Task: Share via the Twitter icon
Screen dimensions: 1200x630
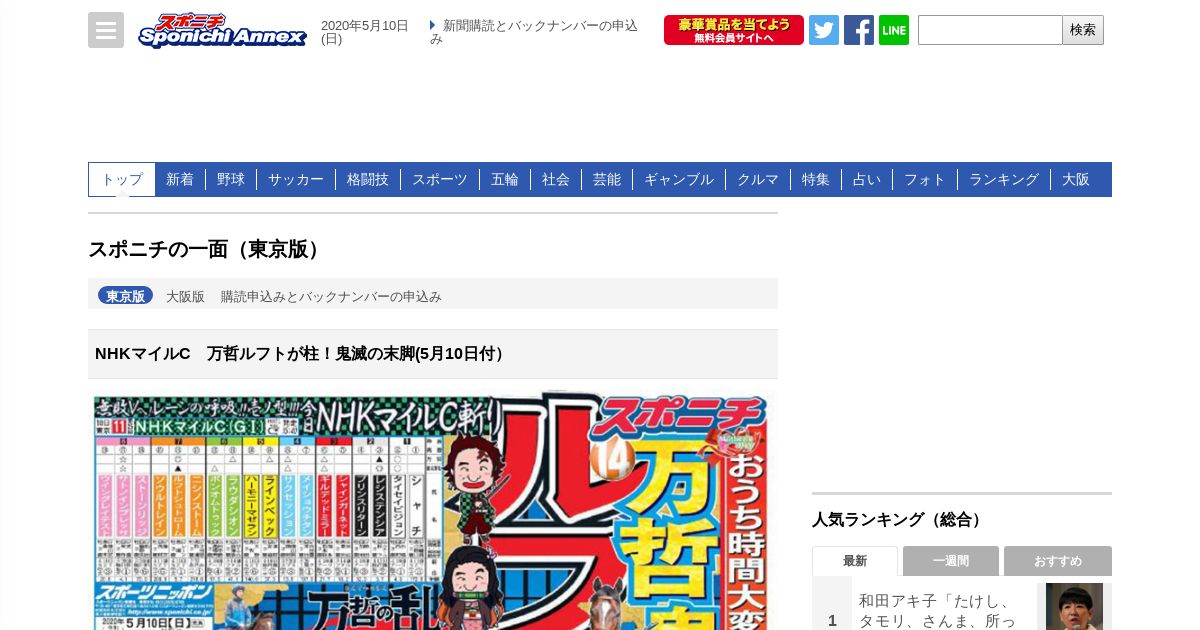Action: click(x=824, y=30)
